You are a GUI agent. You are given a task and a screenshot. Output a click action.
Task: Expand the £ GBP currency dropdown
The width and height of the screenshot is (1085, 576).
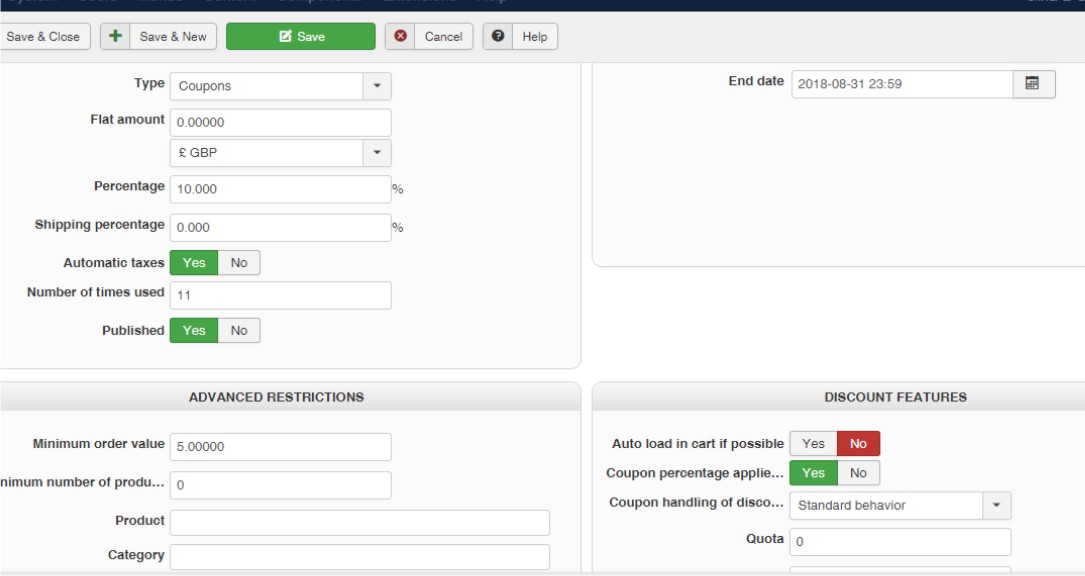pyautogui.click(x=280, y=153)
